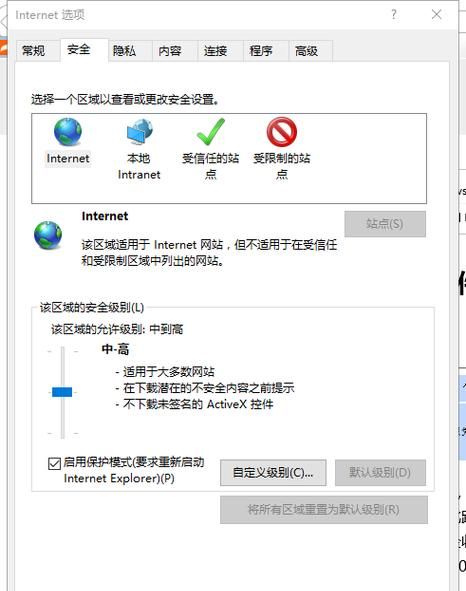Viewport: 466px width, 591px height.
Task: Click the help question mark icon
Action: point(394,15)
